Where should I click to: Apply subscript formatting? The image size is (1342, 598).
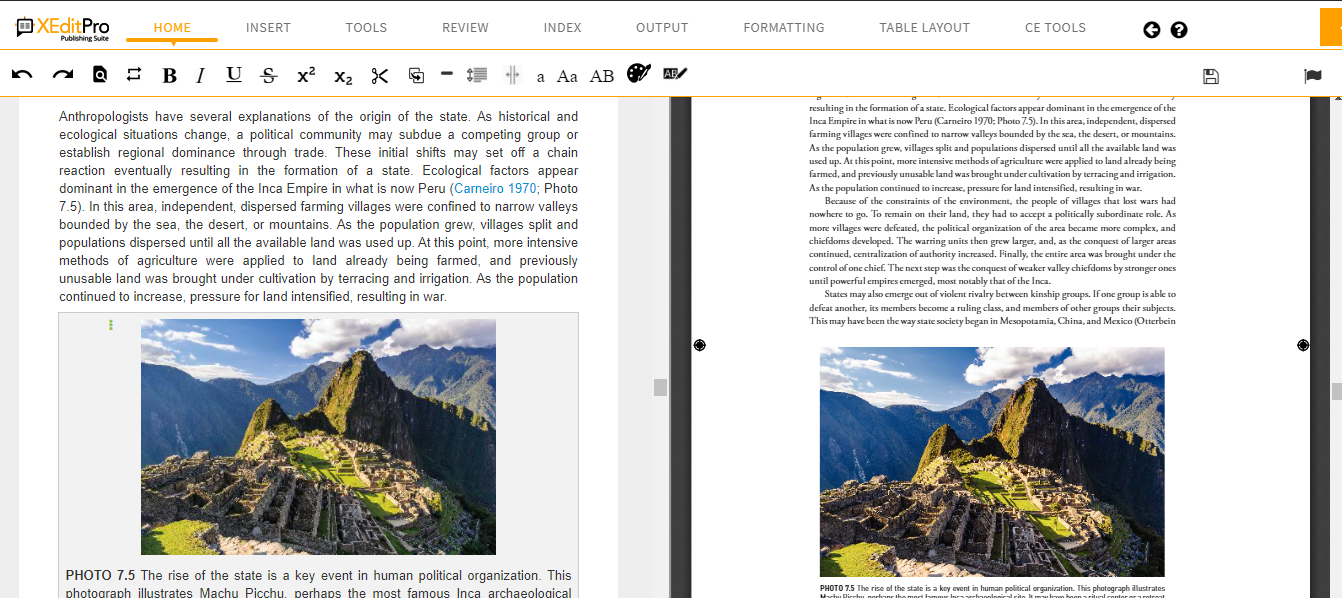[x=343, y=76]
